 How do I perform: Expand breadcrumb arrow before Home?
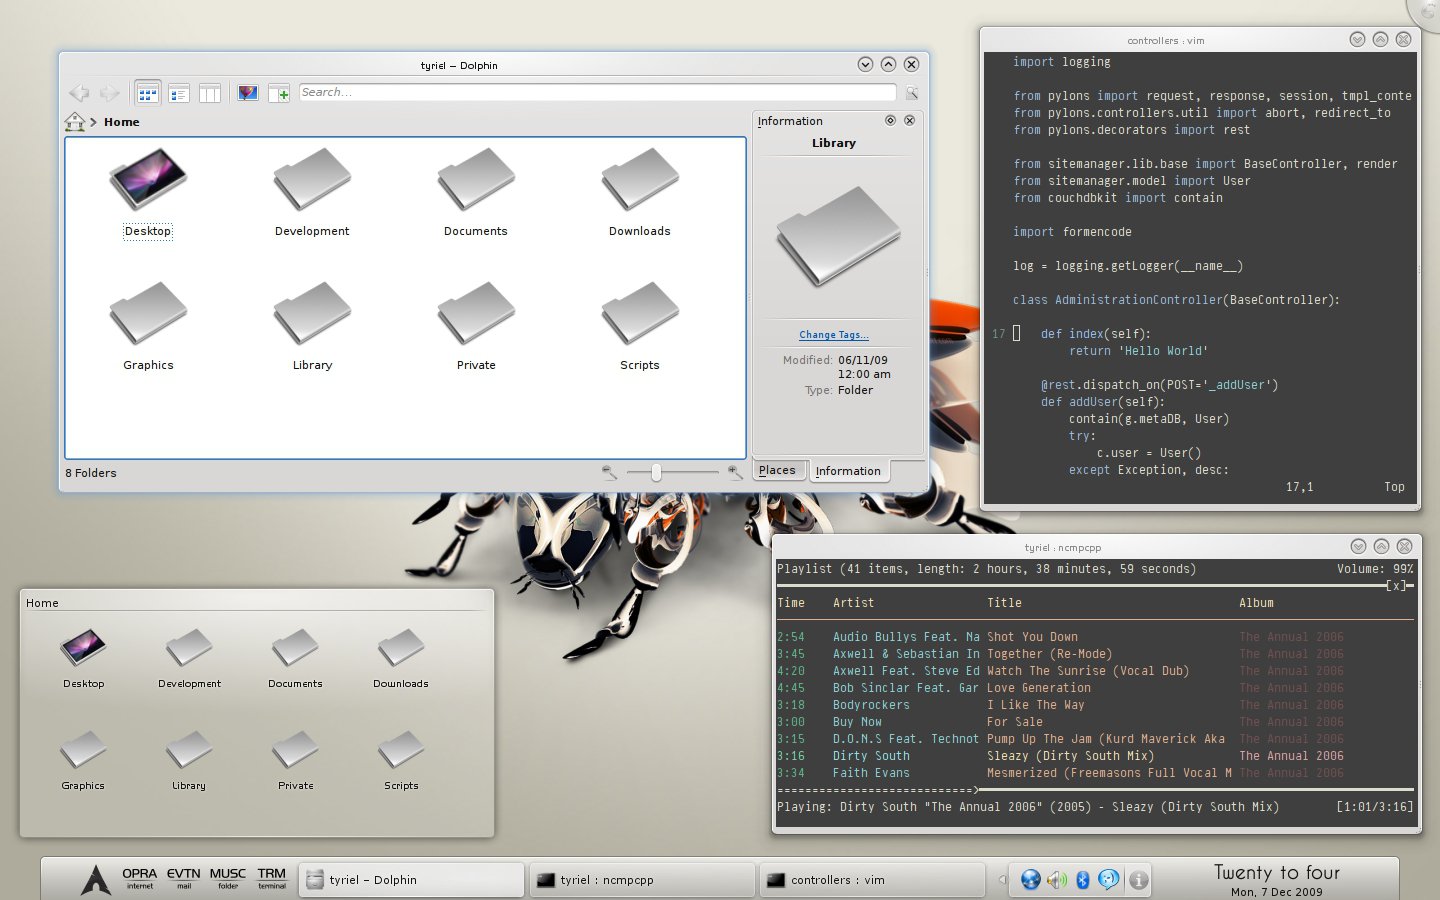93,122
